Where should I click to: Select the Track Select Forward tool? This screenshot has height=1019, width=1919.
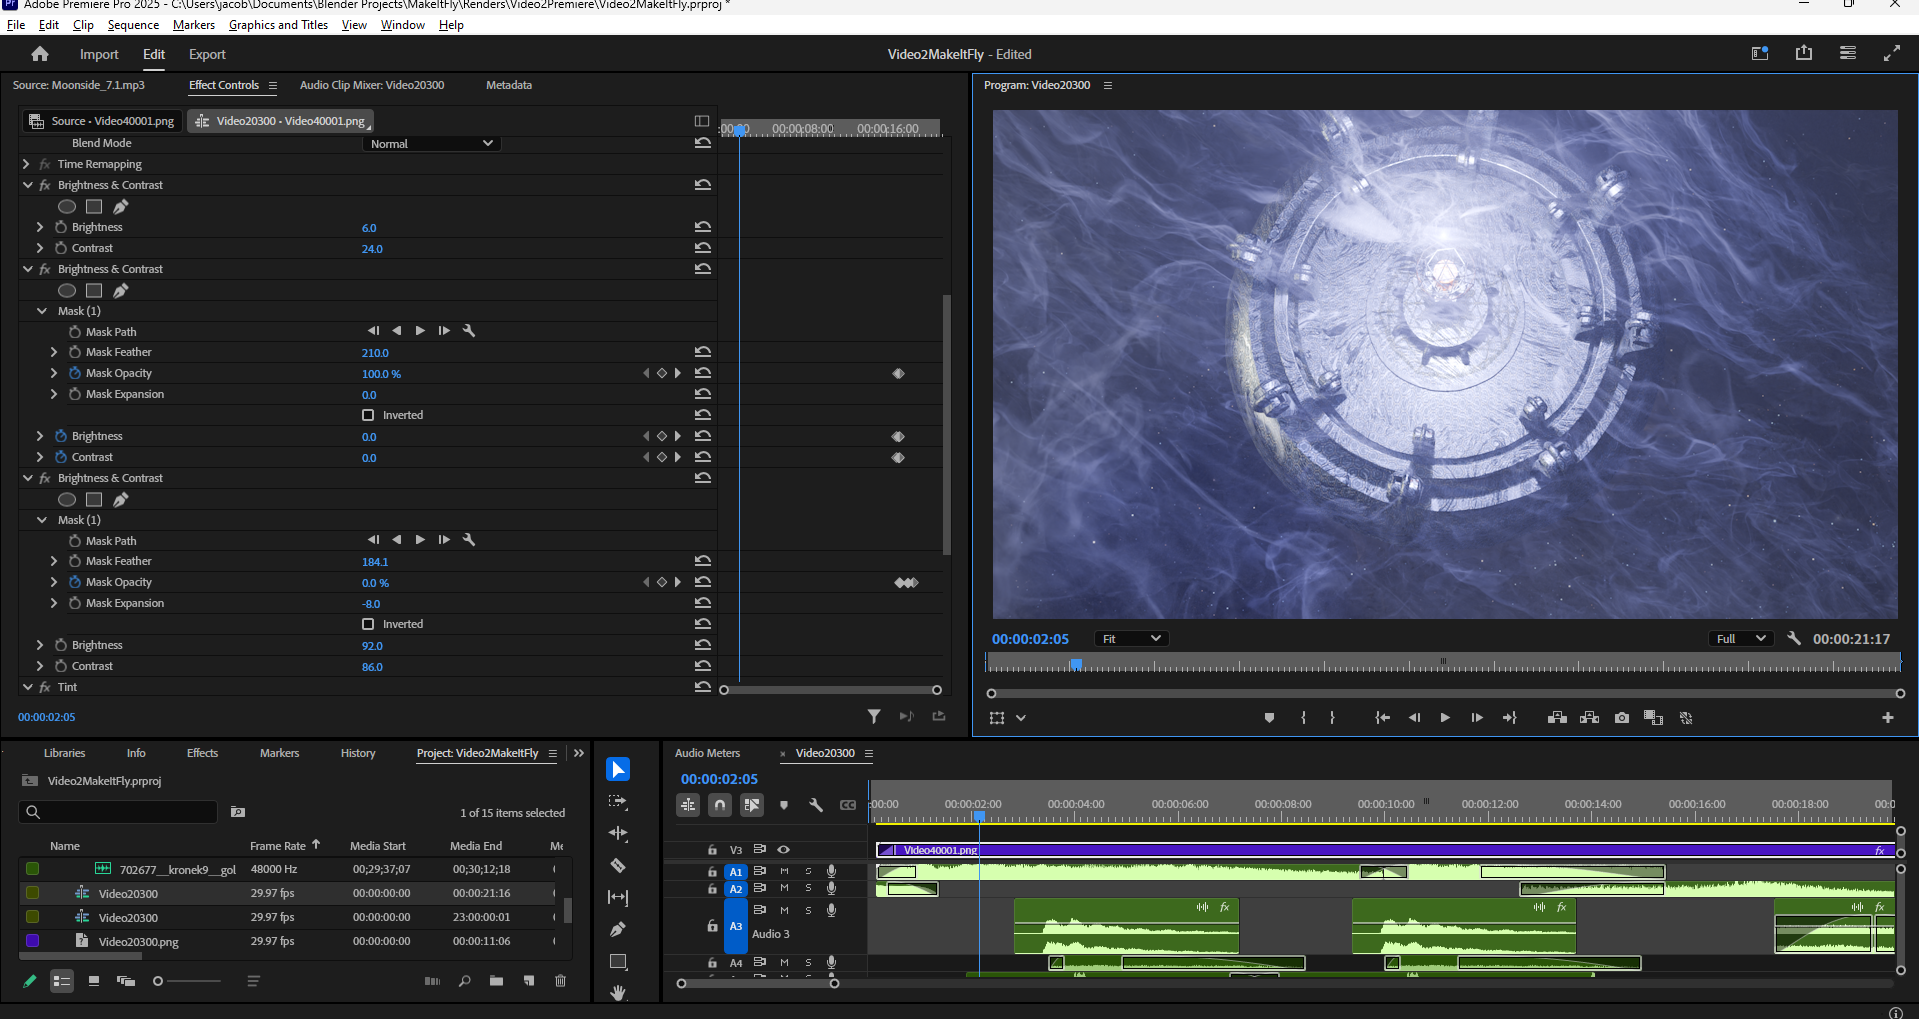618,801
